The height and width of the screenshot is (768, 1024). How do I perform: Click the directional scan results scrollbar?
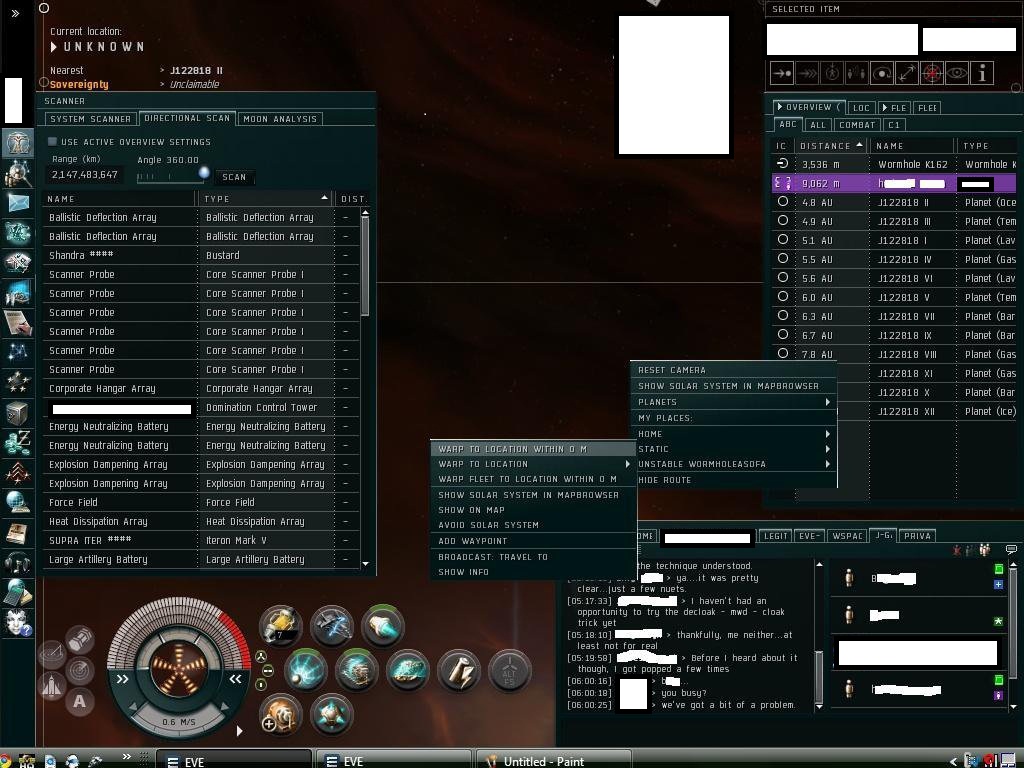pyautogui.click(x=365, y=266)
